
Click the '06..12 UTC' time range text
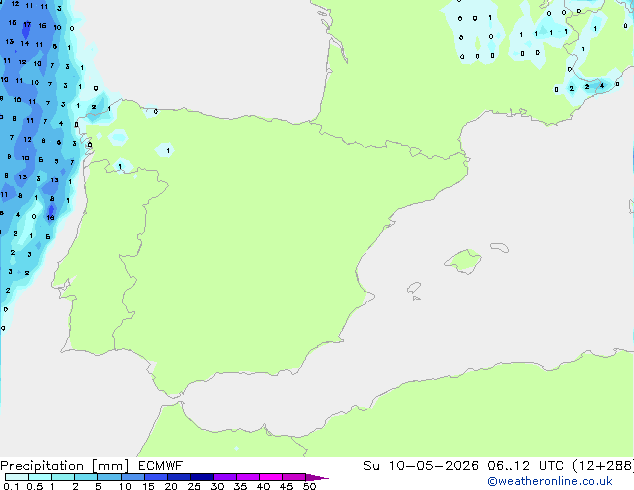tap(526, 466)
